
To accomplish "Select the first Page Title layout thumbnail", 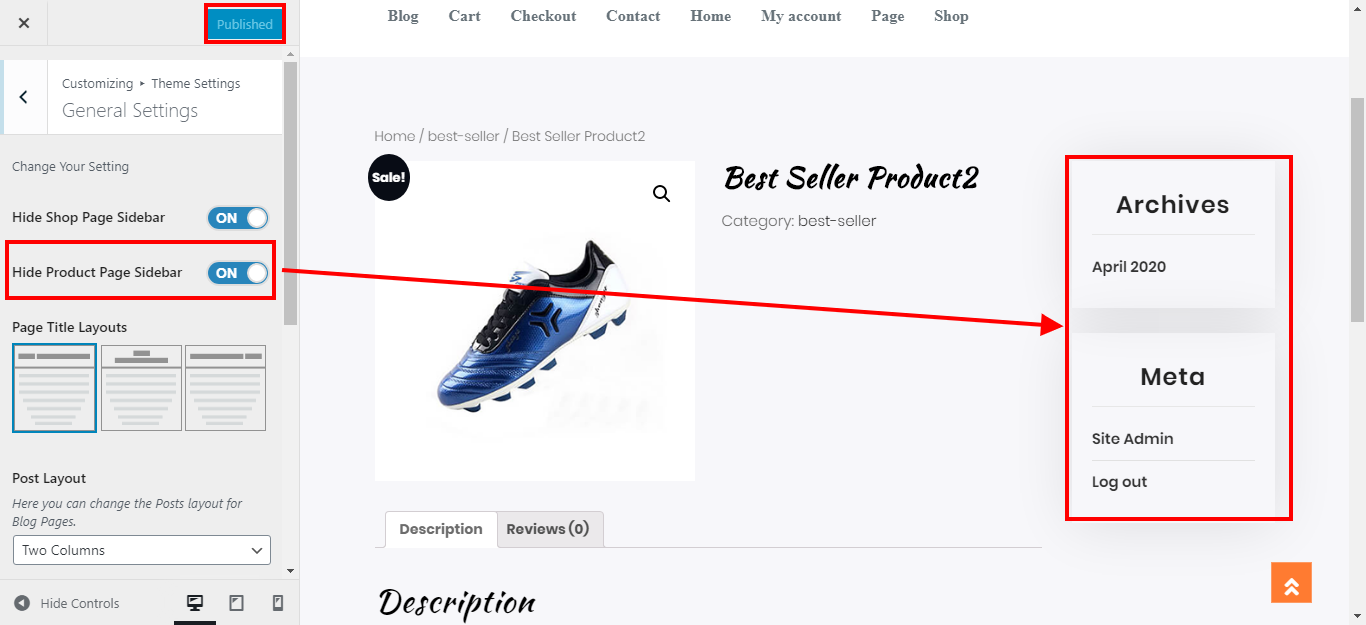I will tap(55, 388).
